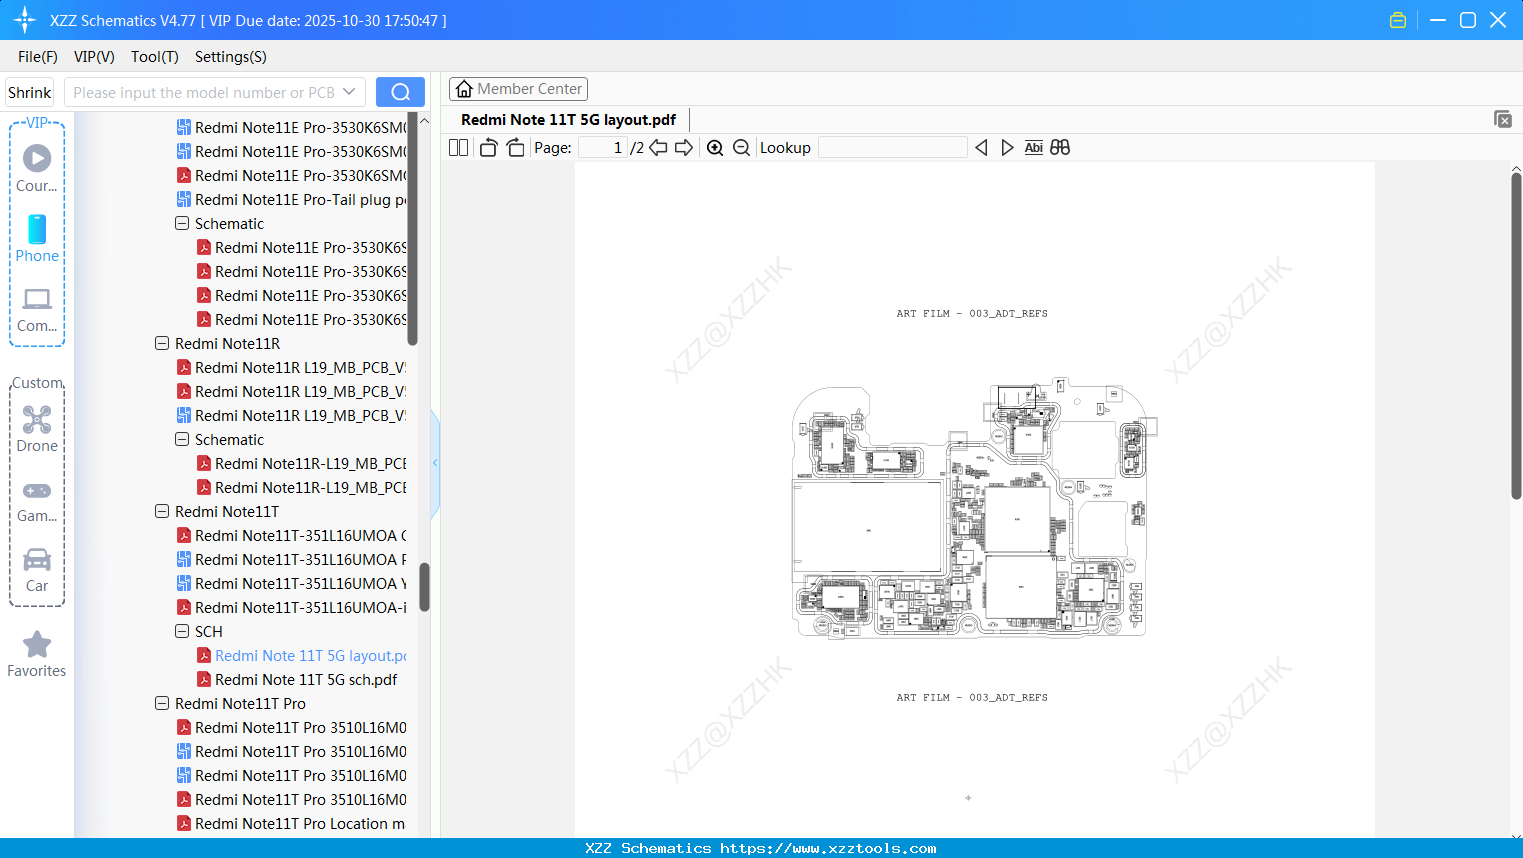
Task: Open the dual-window compare view icon
Action: (1060, 147)
